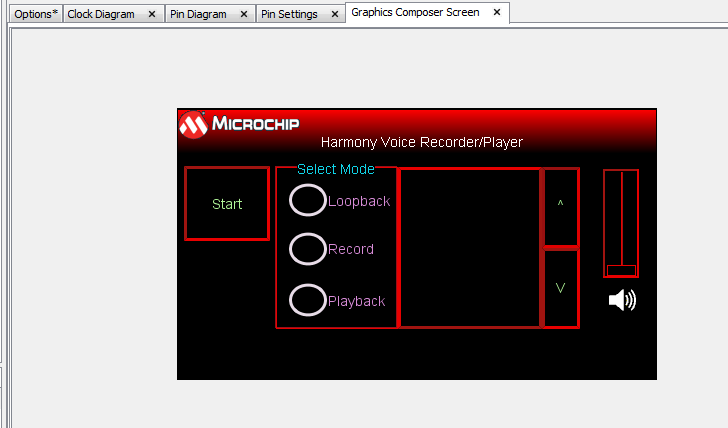Screen dimensions: 728x428
Task: Click the Microchip logo image
Action: [x=236, y=125]
